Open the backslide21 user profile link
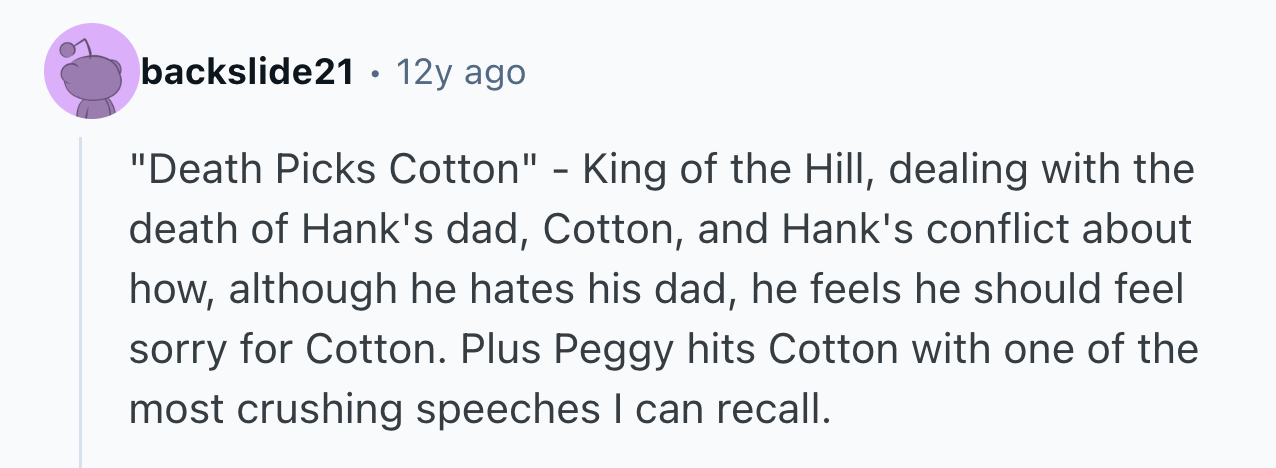Viewport: 1276px width, 468px height. point(247,72)
